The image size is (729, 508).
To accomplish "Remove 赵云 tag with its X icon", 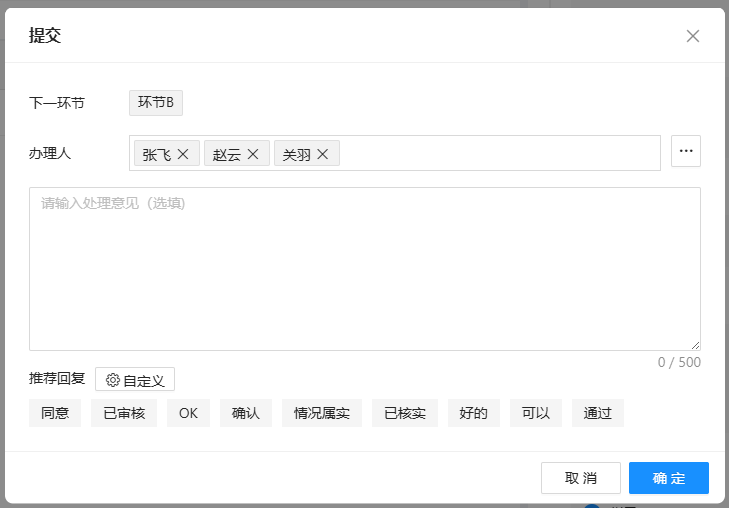I will 253,154.
